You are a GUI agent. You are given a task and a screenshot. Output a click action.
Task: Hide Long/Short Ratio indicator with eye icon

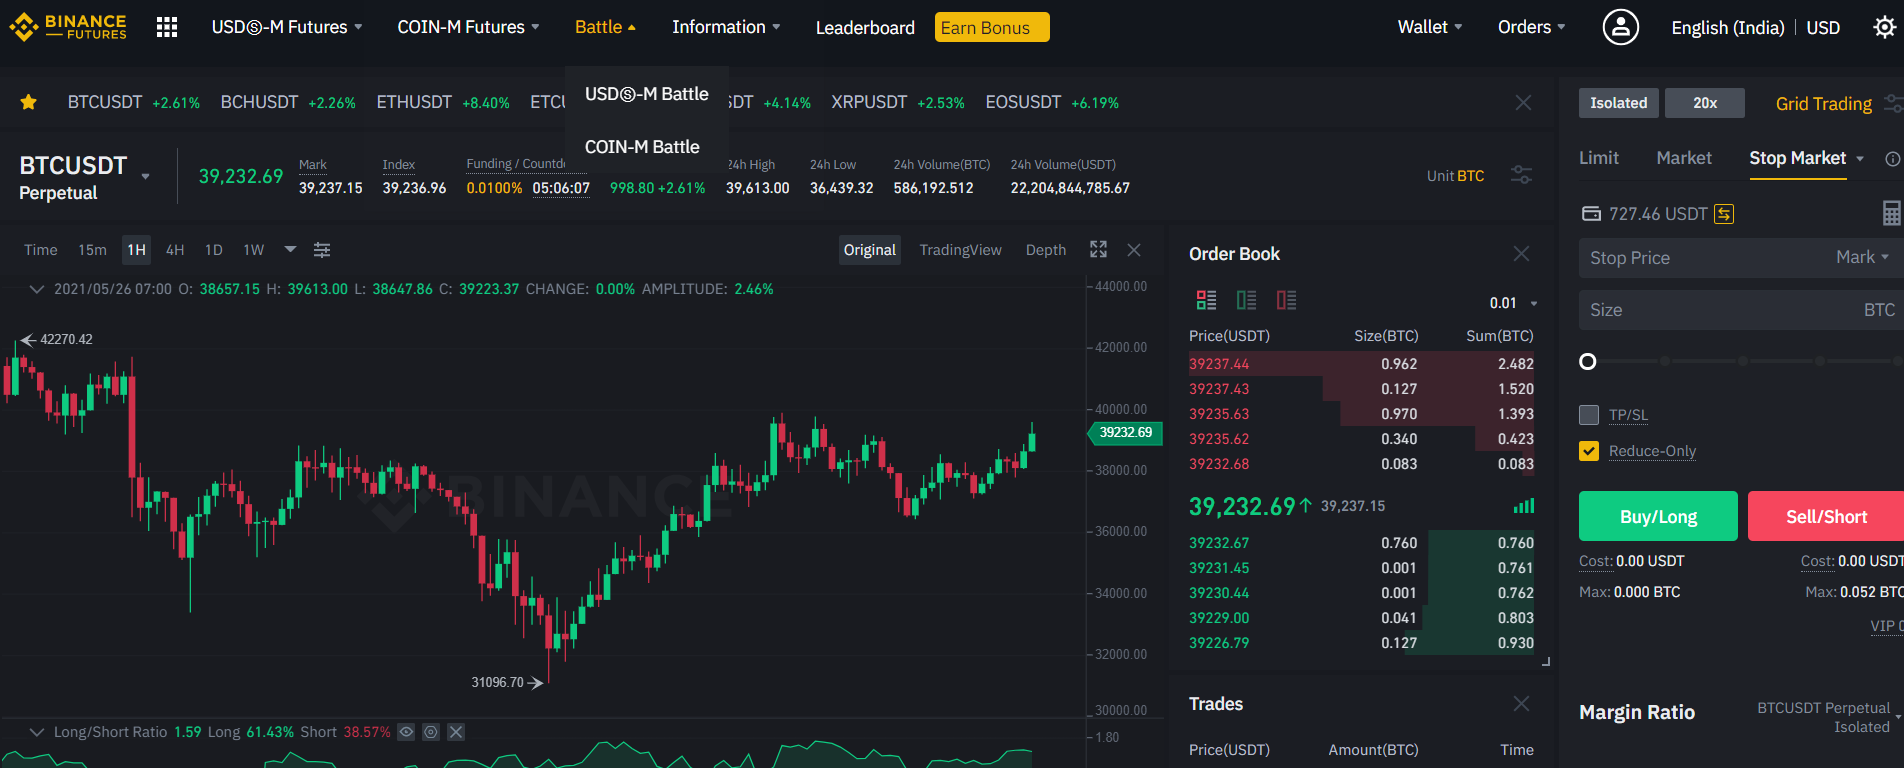click(406, 732)
